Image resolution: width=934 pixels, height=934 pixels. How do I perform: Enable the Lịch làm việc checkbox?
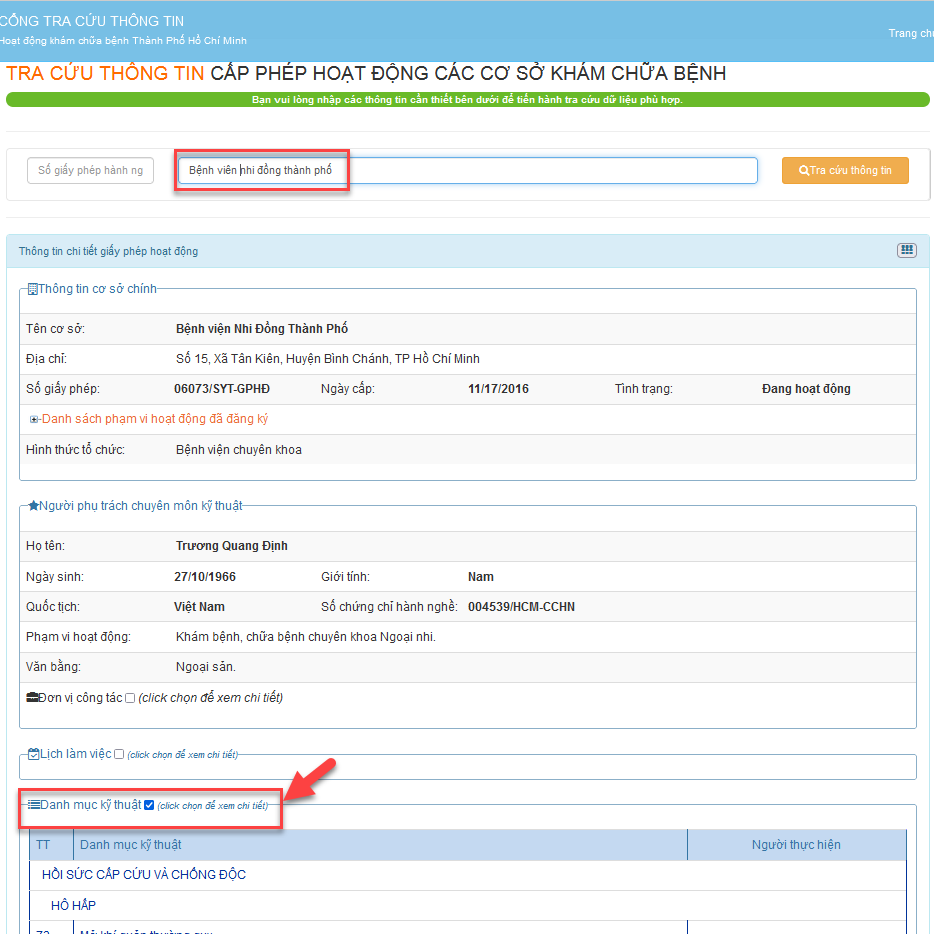(x=119, y=754)
